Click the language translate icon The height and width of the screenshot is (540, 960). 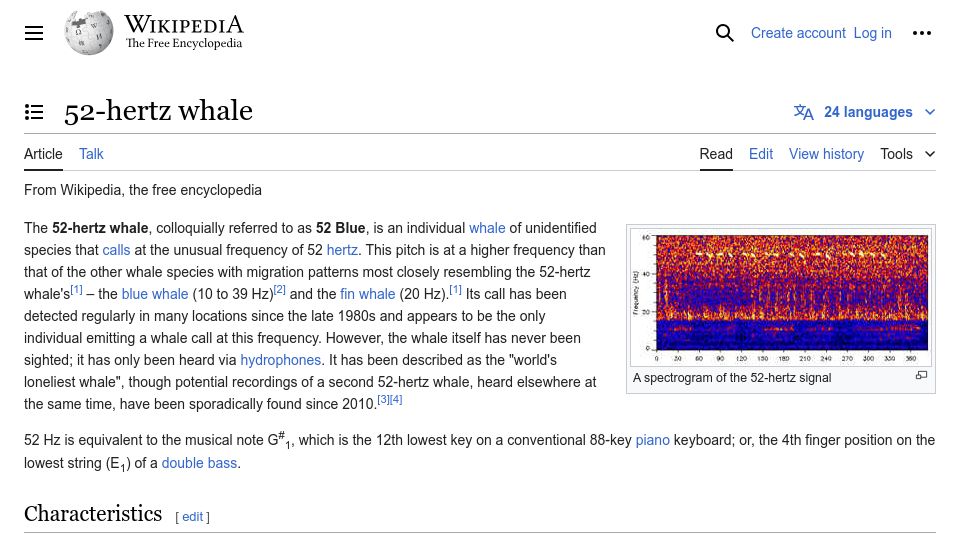803,112
